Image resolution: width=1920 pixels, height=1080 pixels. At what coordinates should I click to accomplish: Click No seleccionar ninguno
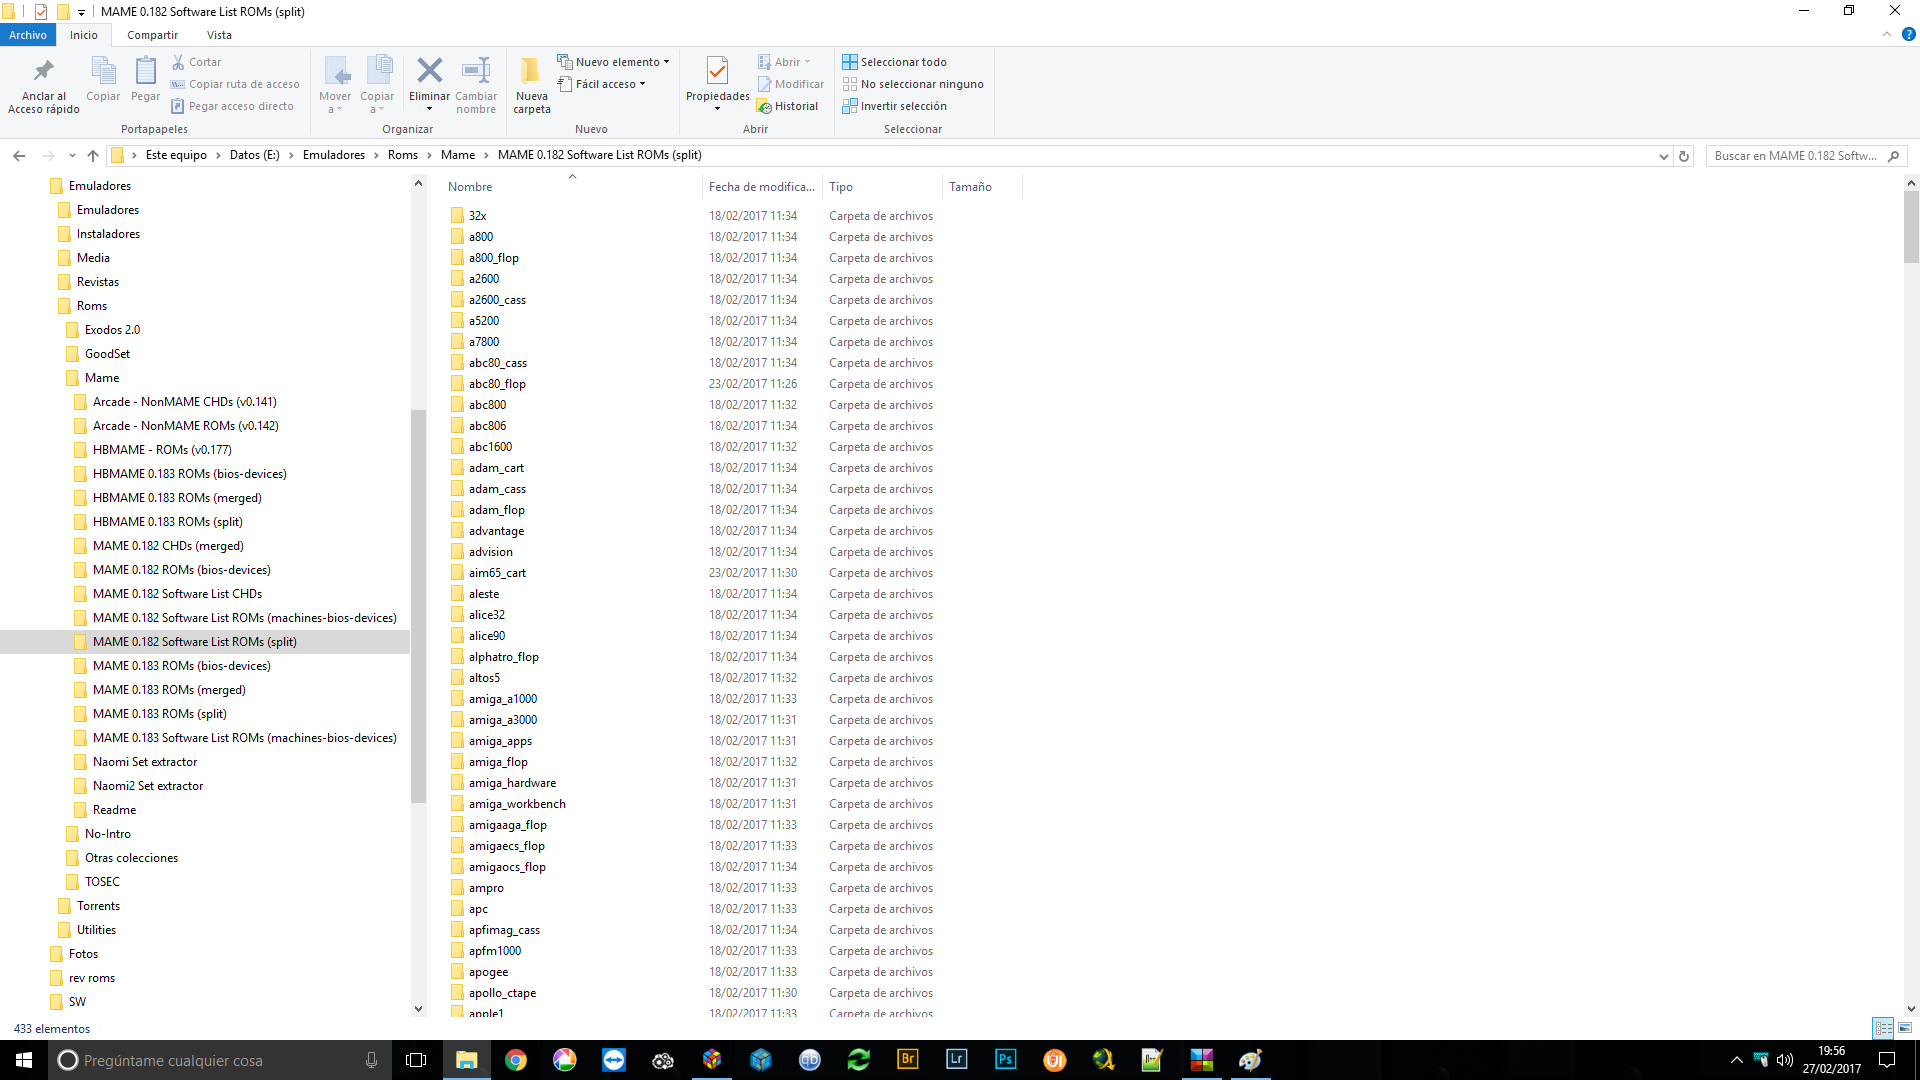click(x=913, y=84)
